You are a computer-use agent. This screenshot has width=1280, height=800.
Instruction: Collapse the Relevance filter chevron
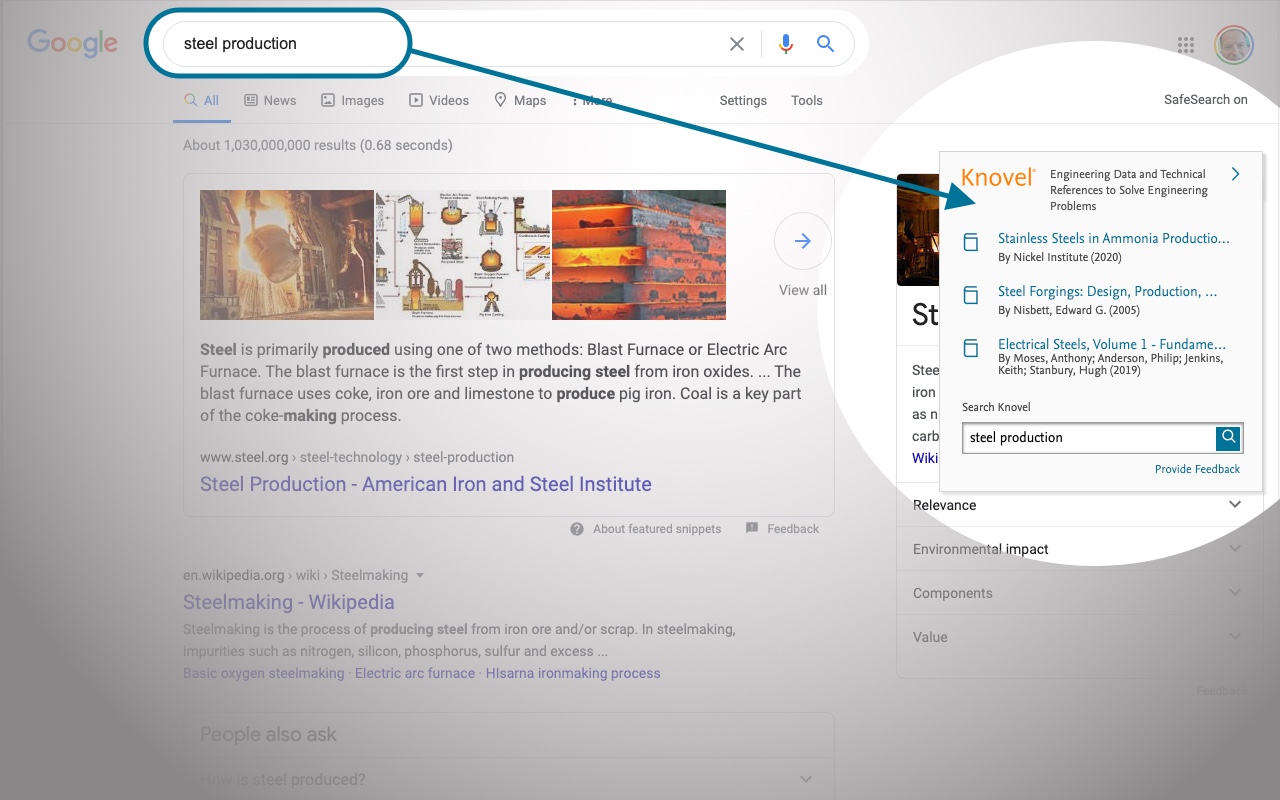tap(1234, 505)
